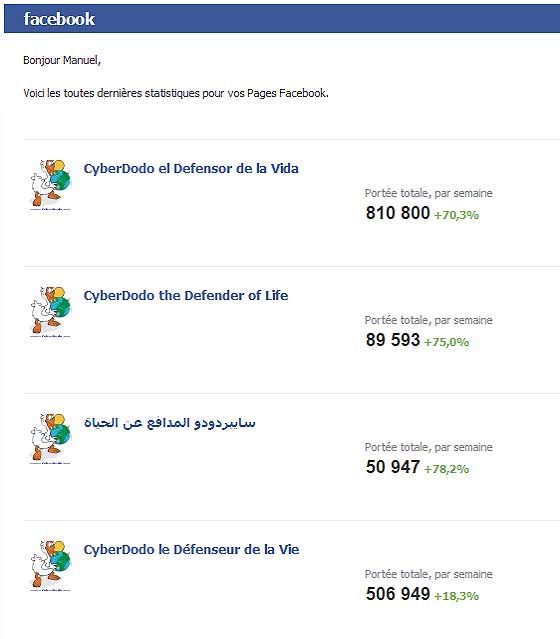
Task: Click Portée totale label under Spanish page
Action: tap(428, 193)
